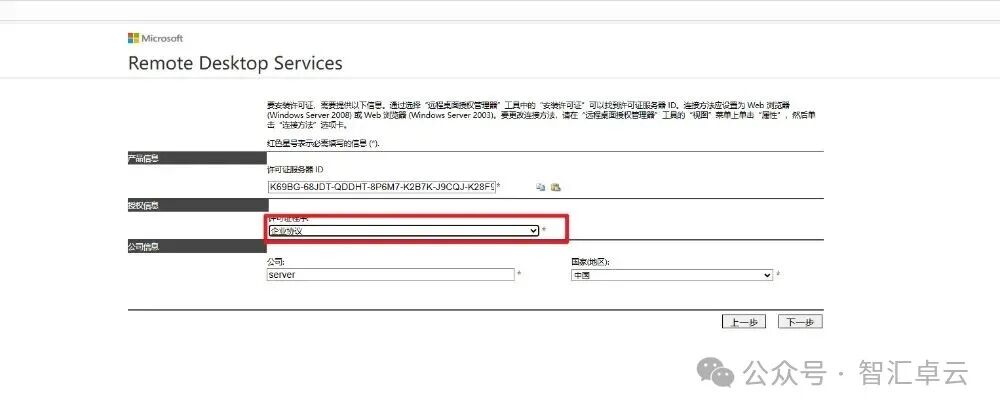The image size is (1000, 413).
Task: Click the copy icon beside license server ID
Action: tap(541, 187)
